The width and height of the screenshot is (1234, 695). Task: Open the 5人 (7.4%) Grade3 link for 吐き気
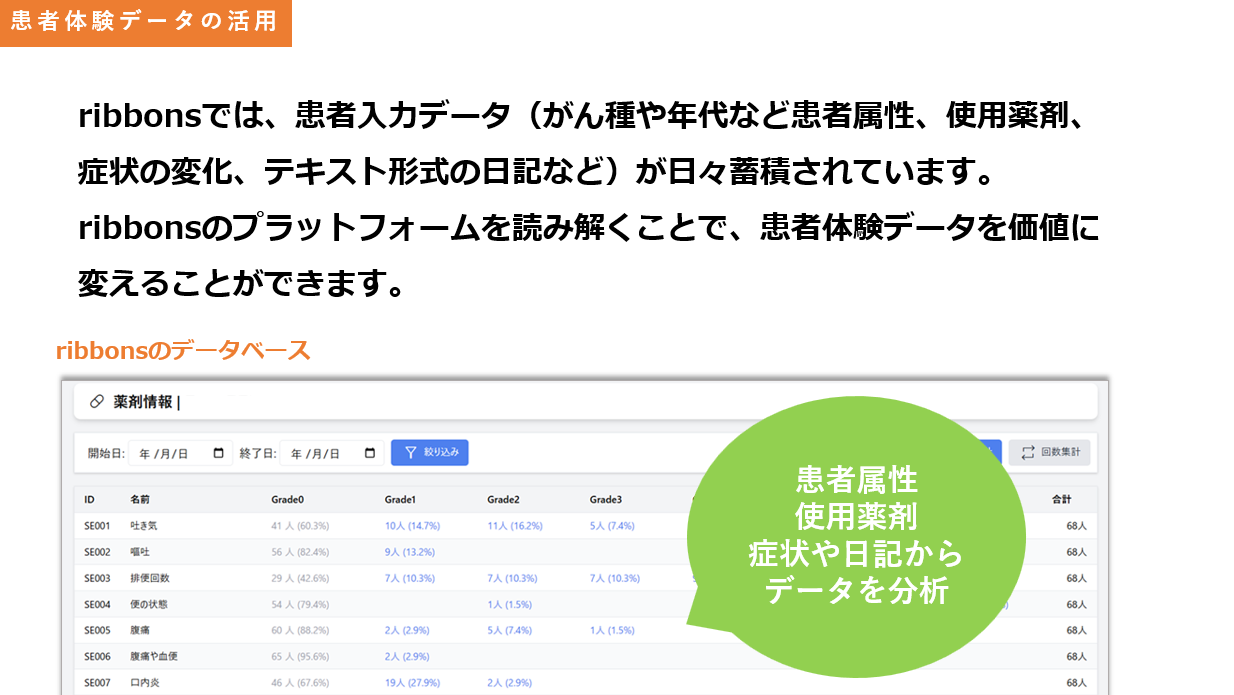tap(612, 525)
